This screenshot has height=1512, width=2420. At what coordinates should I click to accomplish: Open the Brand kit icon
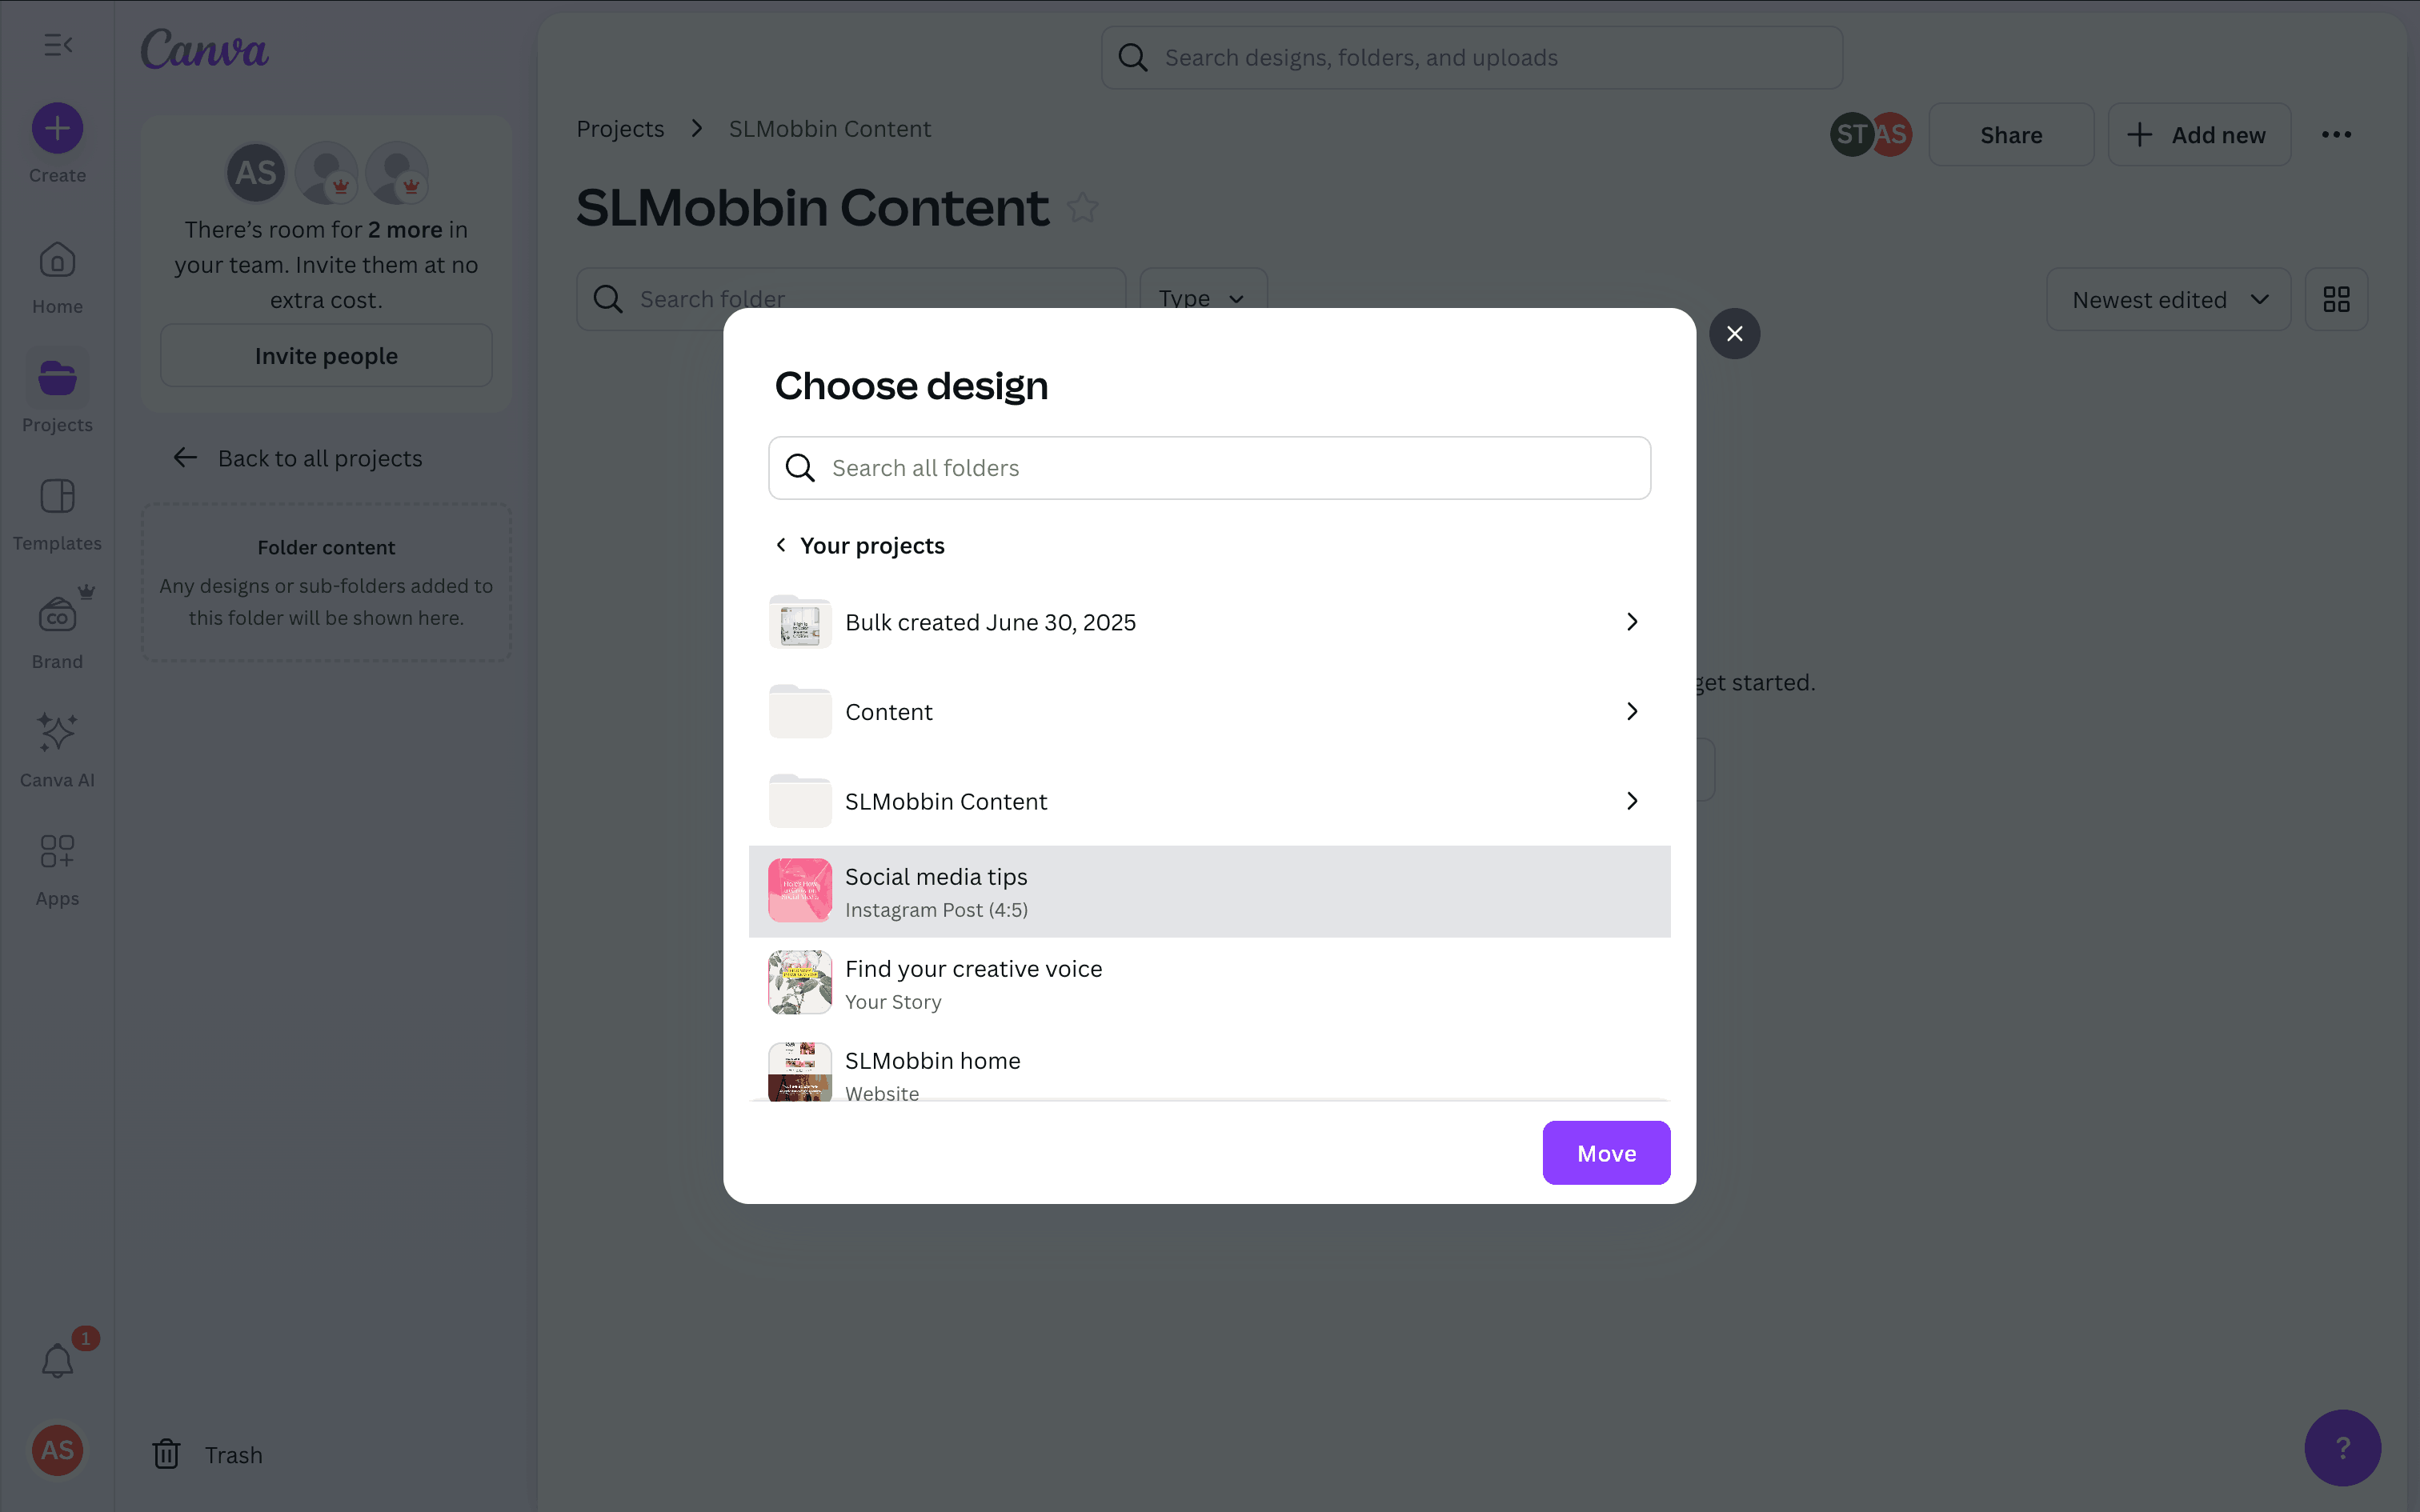coord(57,616)
